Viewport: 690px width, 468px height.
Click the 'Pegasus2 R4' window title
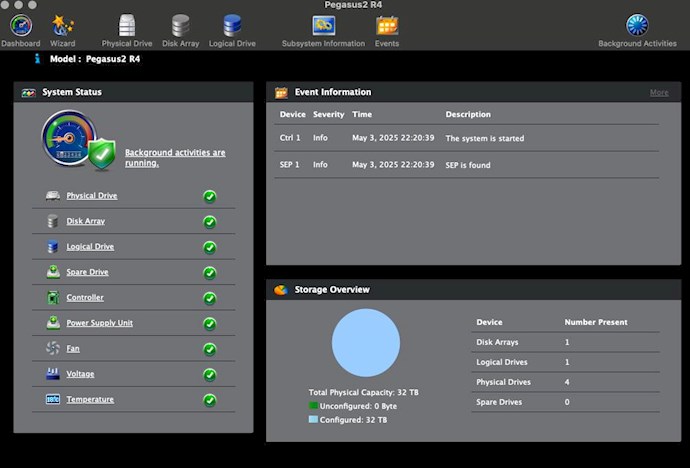tap(353, 5)
